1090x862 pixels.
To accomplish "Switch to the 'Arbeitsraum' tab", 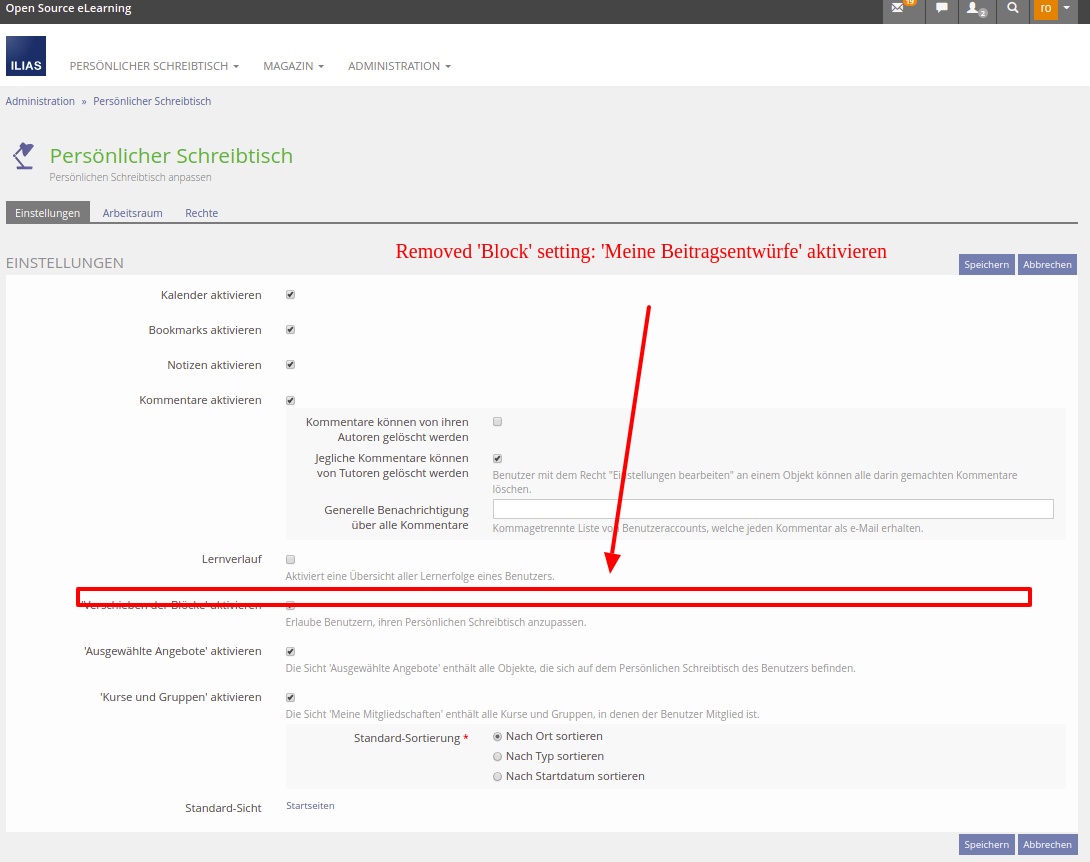I will [132, 213].
